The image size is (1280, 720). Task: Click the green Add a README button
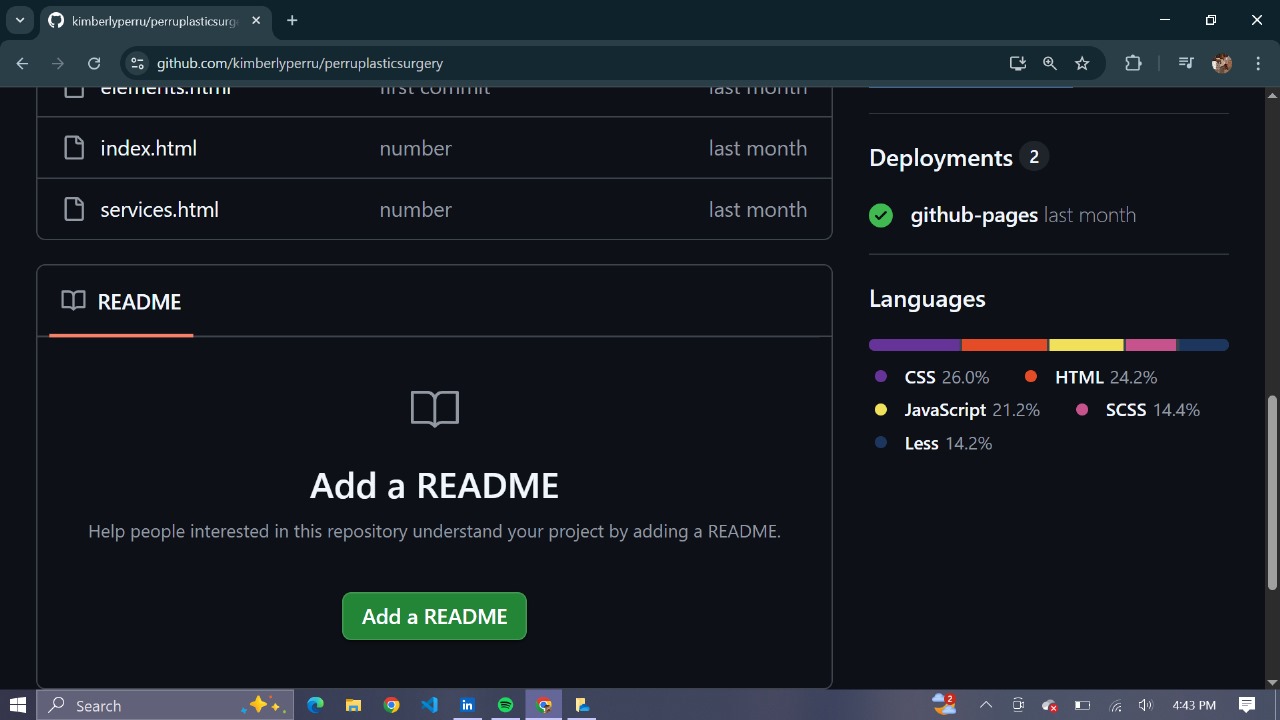[434, 616]
